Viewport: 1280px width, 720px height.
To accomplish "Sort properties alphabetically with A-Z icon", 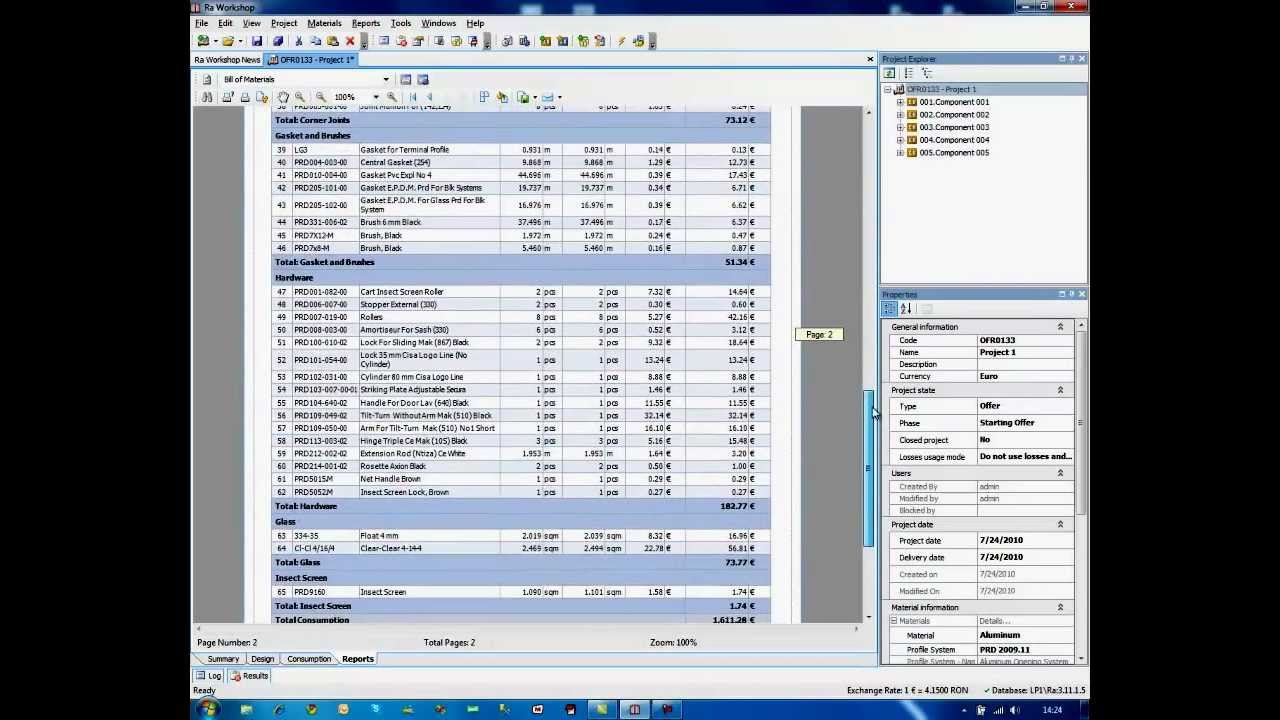I will coord(906,309).
